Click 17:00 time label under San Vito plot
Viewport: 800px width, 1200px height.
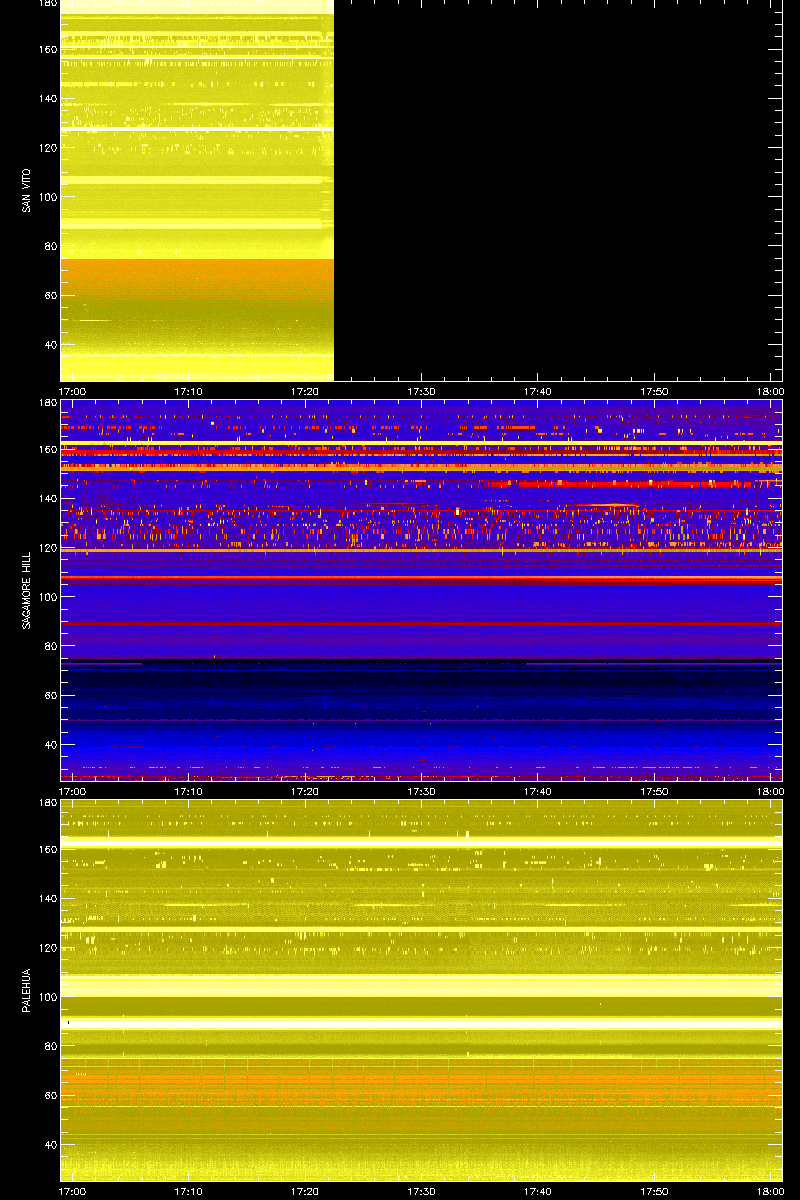click(72, 392)
